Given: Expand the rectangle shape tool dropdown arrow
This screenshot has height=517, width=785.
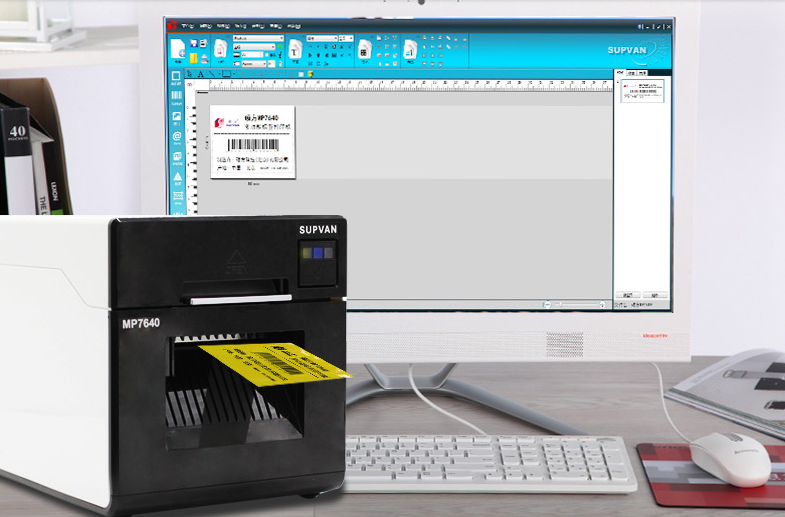Looking at the screenshot, I should pyautogui.click(x=233, y=74).
